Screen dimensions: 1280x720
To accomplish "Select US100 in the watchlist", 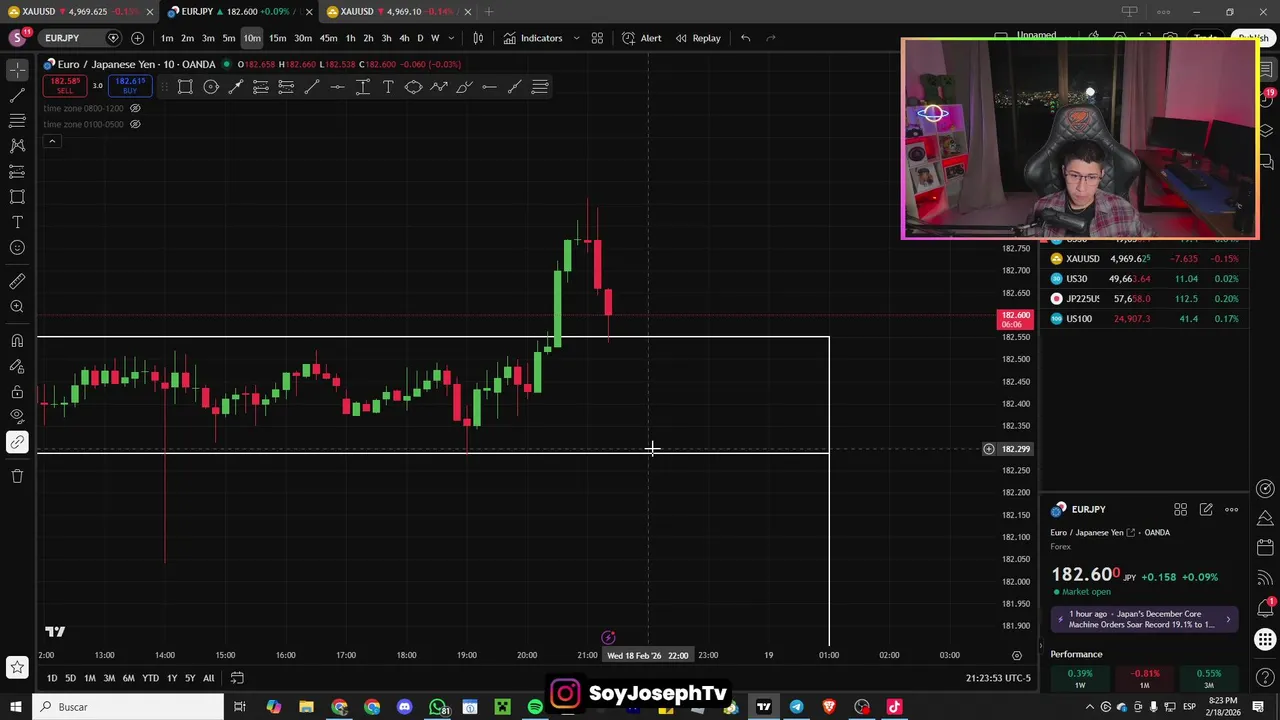I will click(x=1143, y=319).
